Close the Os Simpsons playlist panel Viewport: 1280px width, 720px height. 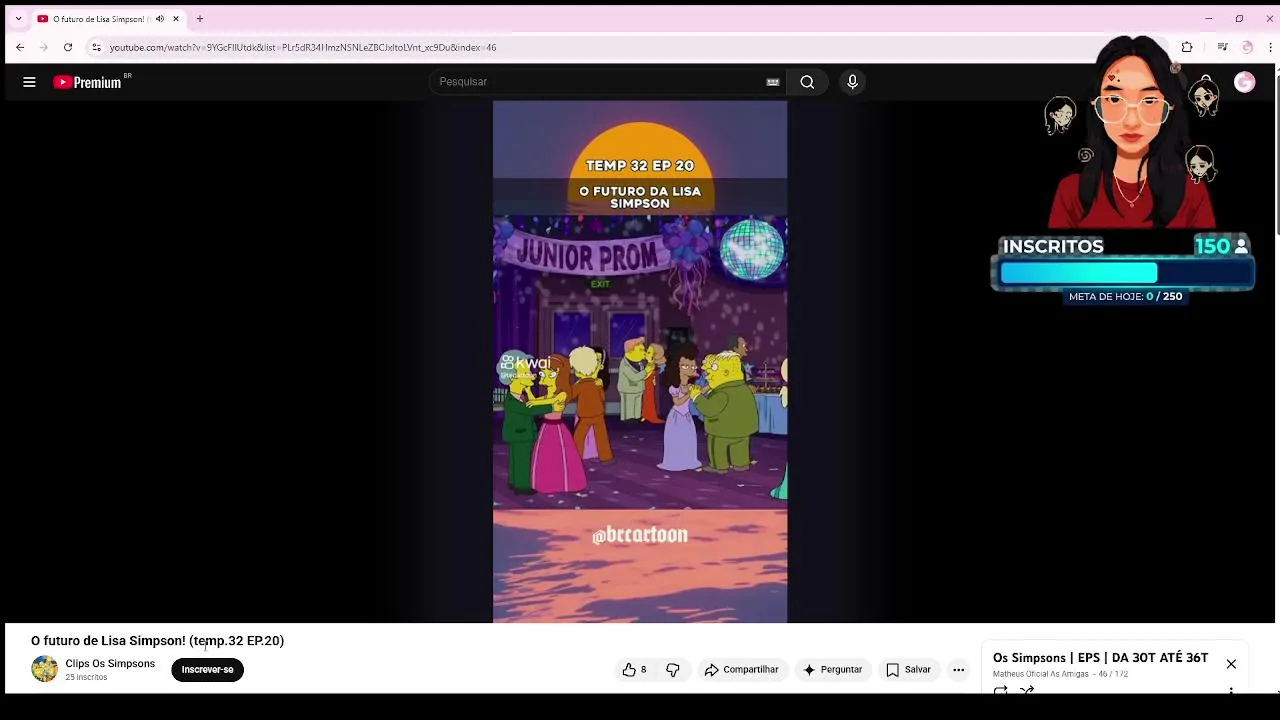pyautogui.click(x=1231, y=664)
